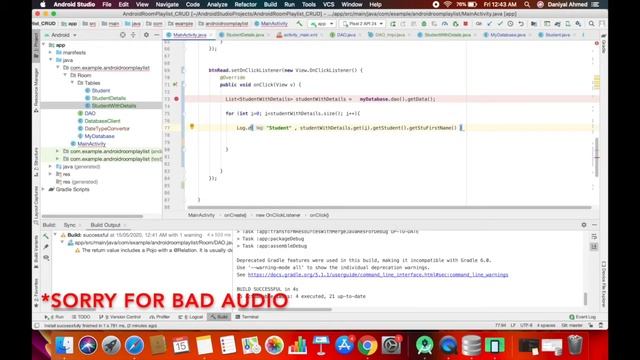Open the Trash in the Dock
The height and width of the screenshot is (360, 640).
pyautogui.click(x=575, y=345)
